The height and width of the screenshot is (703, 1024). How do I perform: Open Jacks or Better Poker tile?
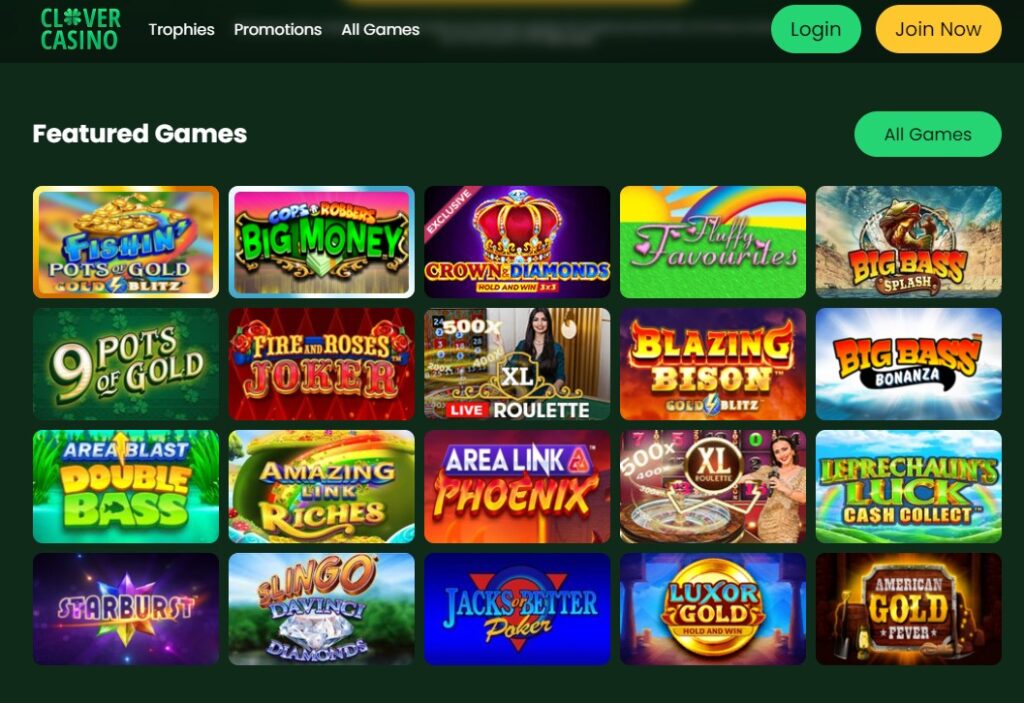pyautogui.click(x=517, y=609)
